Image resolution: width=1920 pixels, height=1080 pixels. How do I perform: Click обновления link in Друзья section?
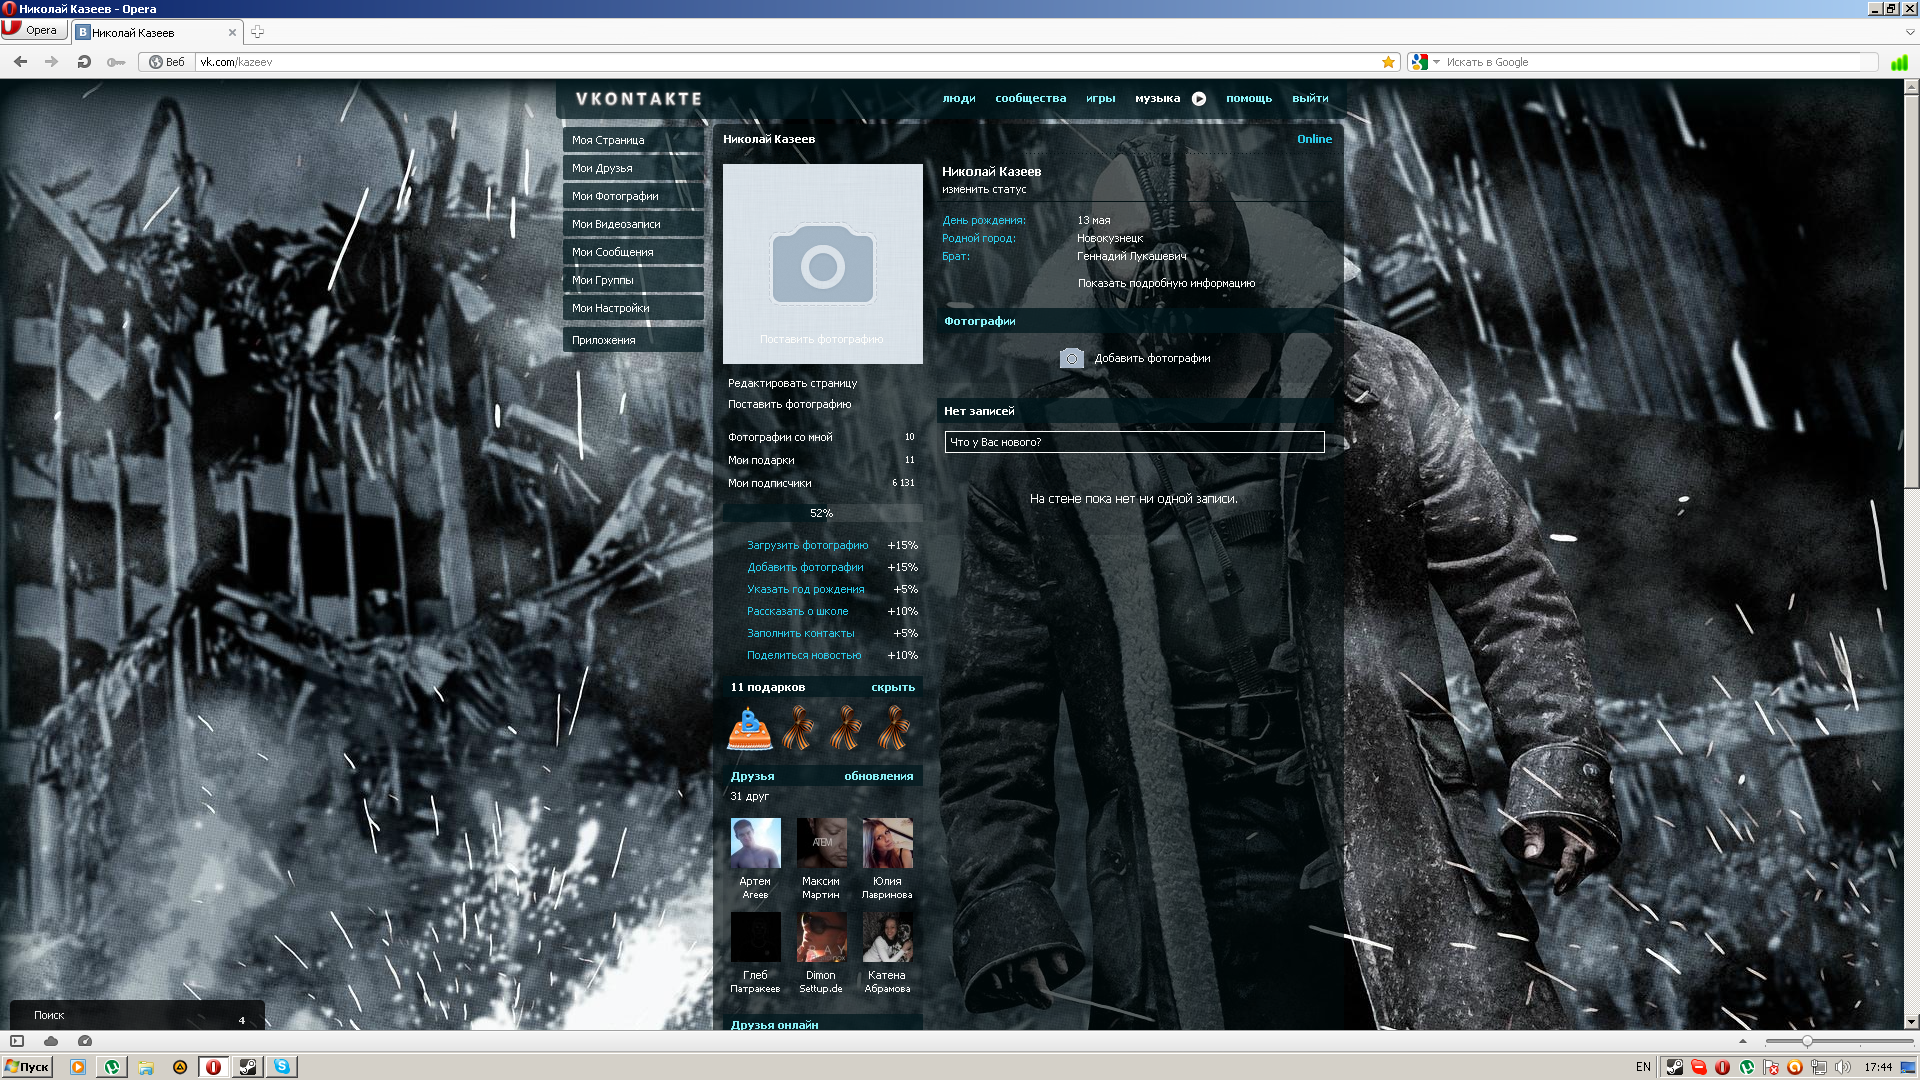tap(878, 776)
